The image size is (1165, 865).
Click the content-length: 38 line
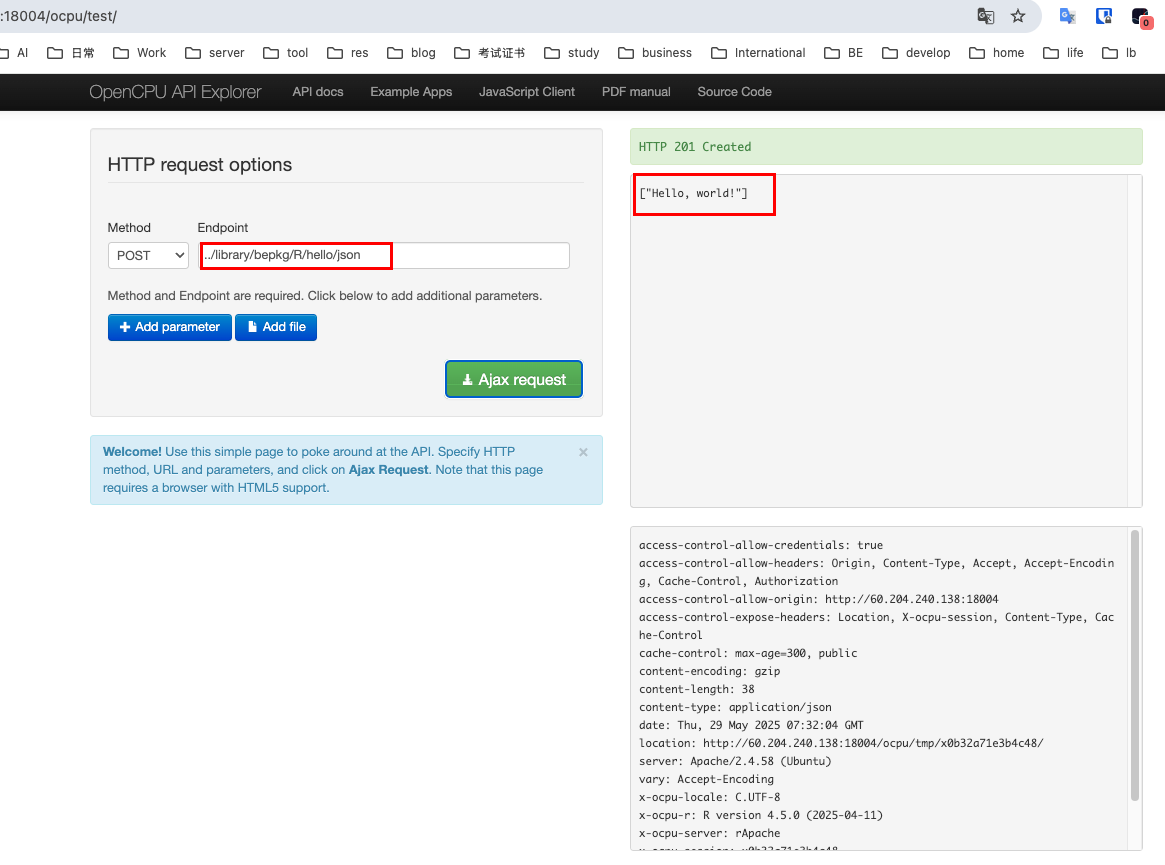(697, 689)
